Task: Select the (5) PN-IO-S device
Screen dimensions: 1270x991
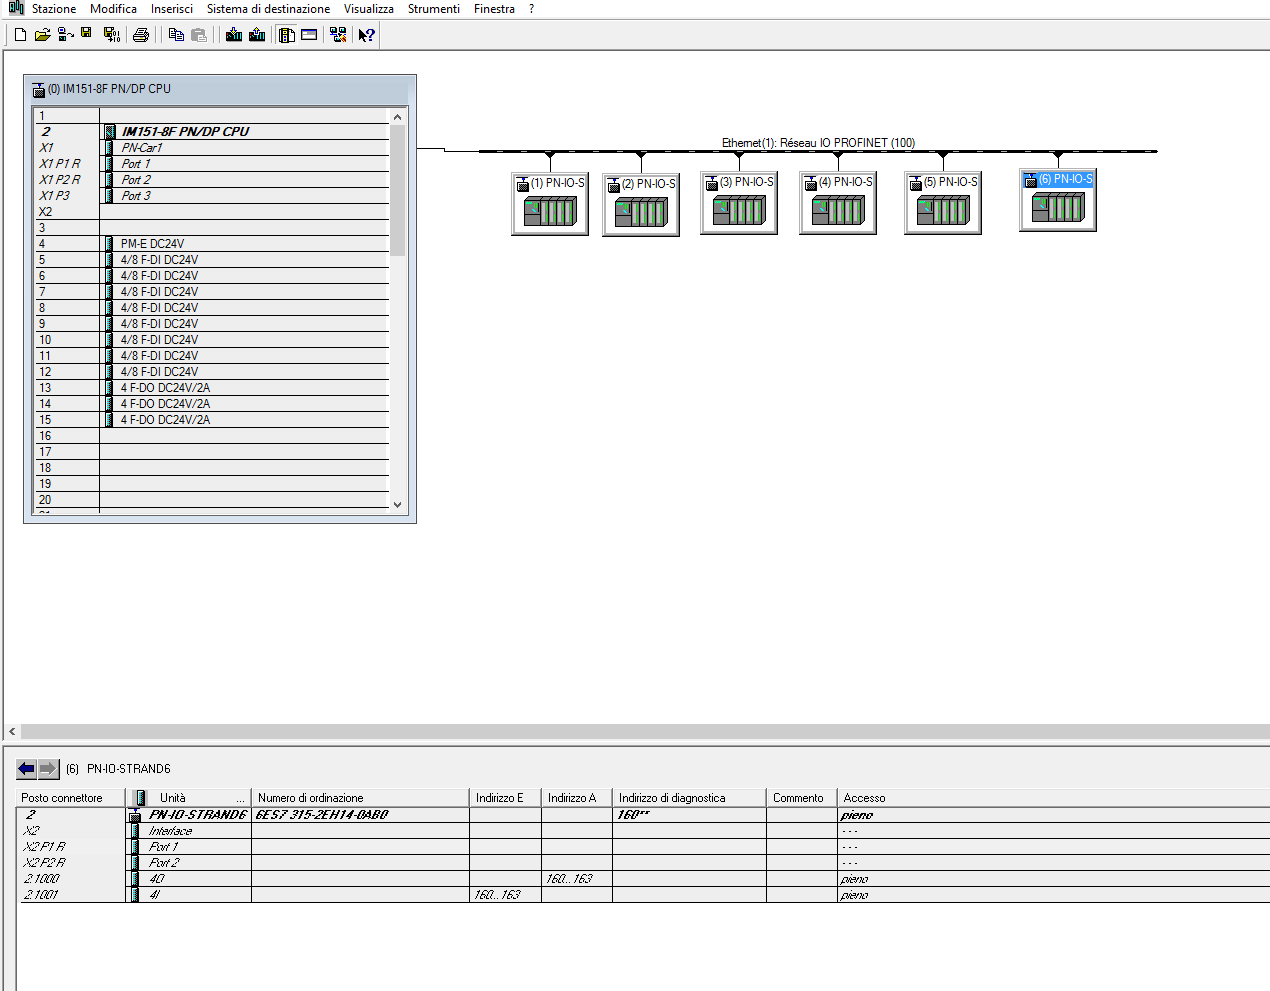Action: click(x=943, y=203)
